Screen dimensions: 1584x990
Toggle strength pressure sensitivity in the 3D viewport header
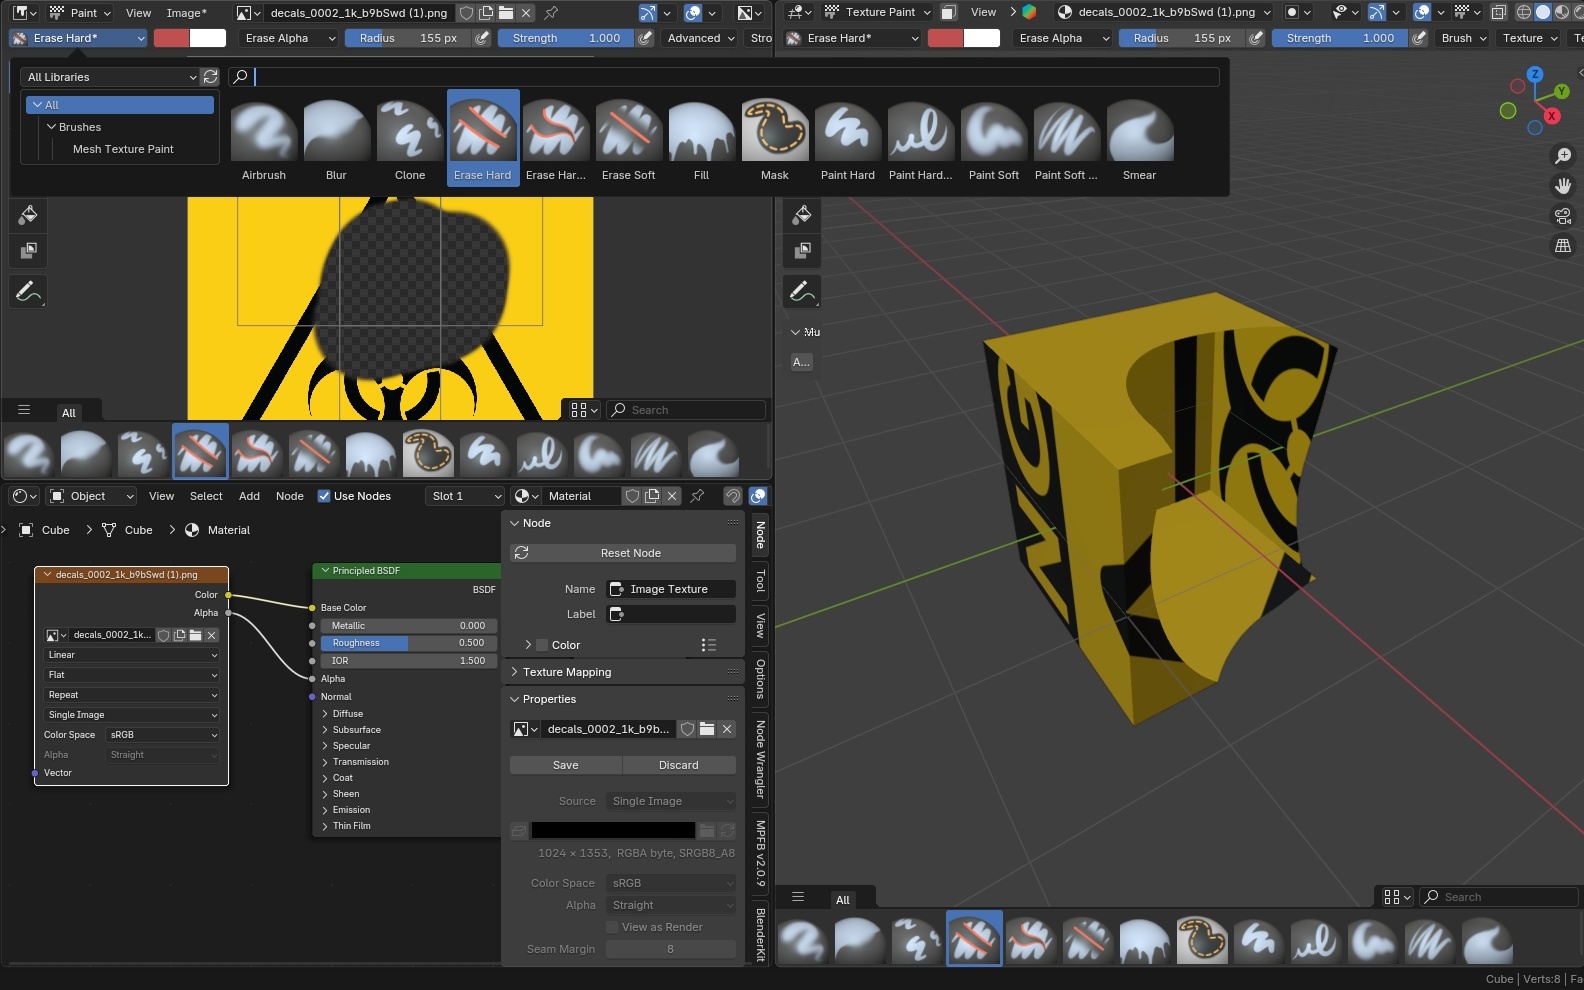pos(1420,38)
